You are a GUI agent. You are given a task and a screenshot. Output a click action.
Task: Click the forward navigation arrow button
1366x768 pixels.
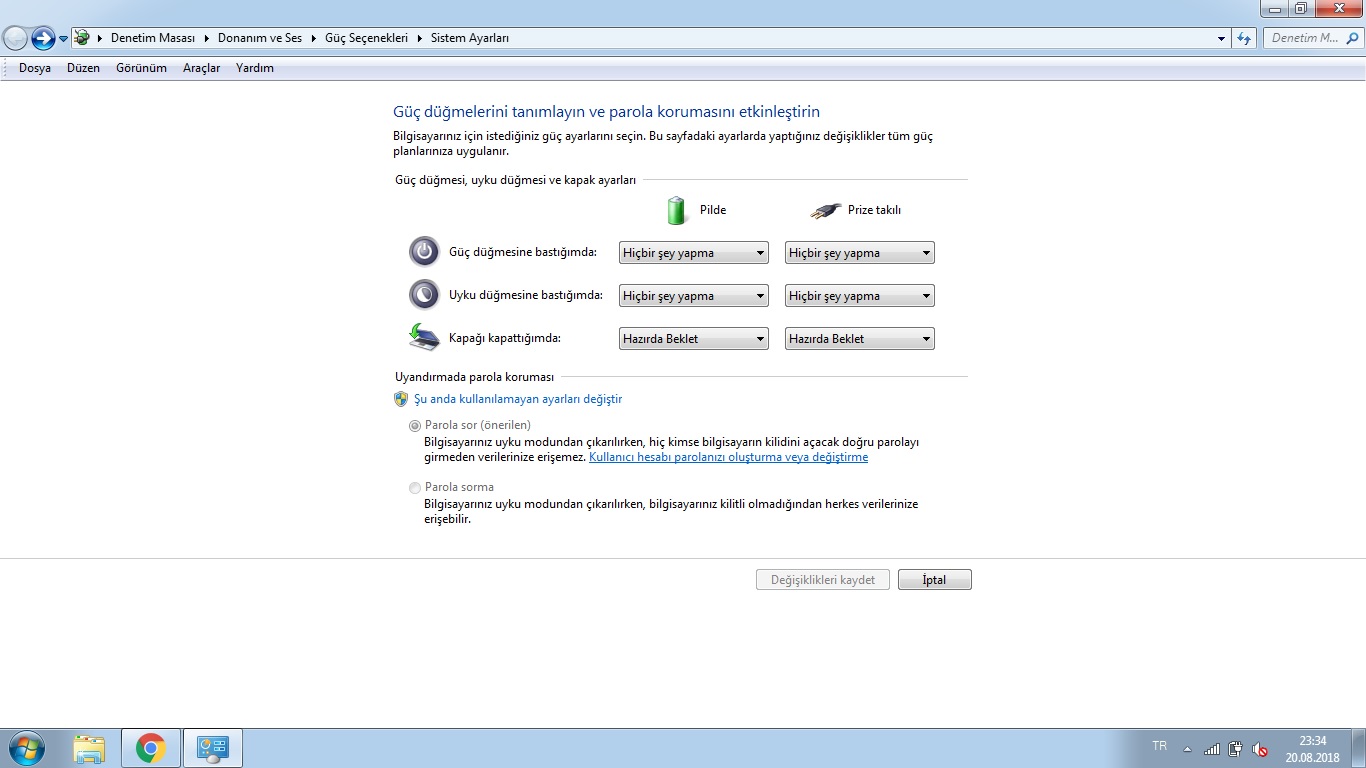point(42,38)
